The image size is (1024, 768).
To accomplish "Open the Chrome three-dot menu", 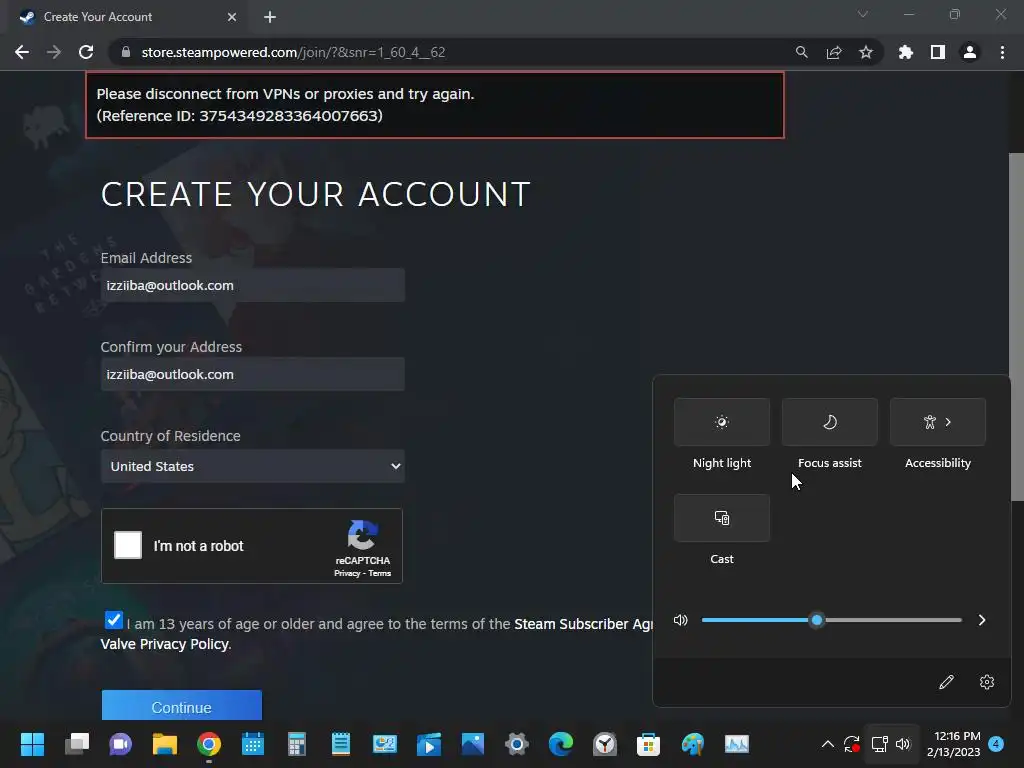I will tap(1002, 52).
